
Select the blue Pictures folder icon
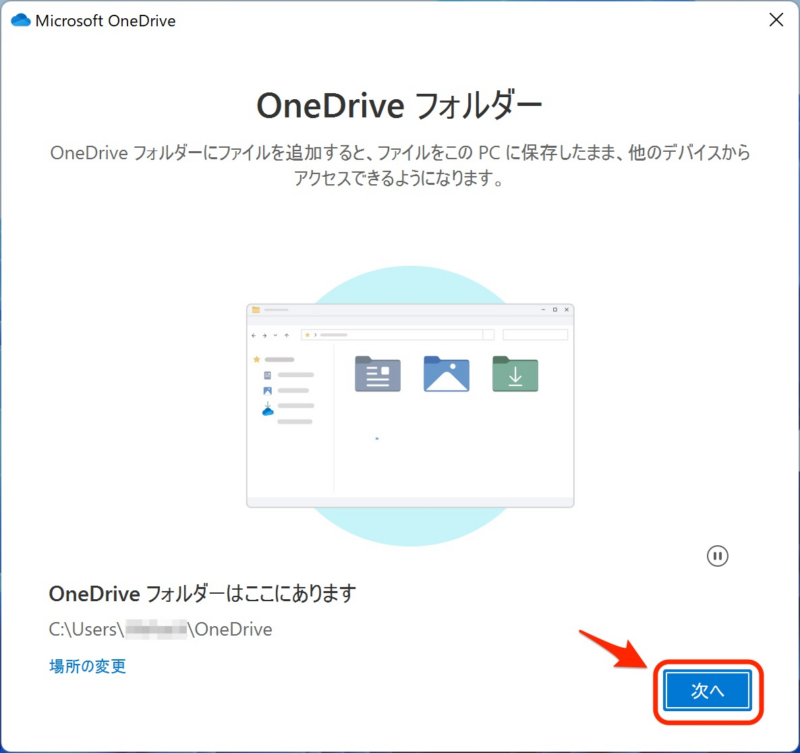click(x=446, y=373)
